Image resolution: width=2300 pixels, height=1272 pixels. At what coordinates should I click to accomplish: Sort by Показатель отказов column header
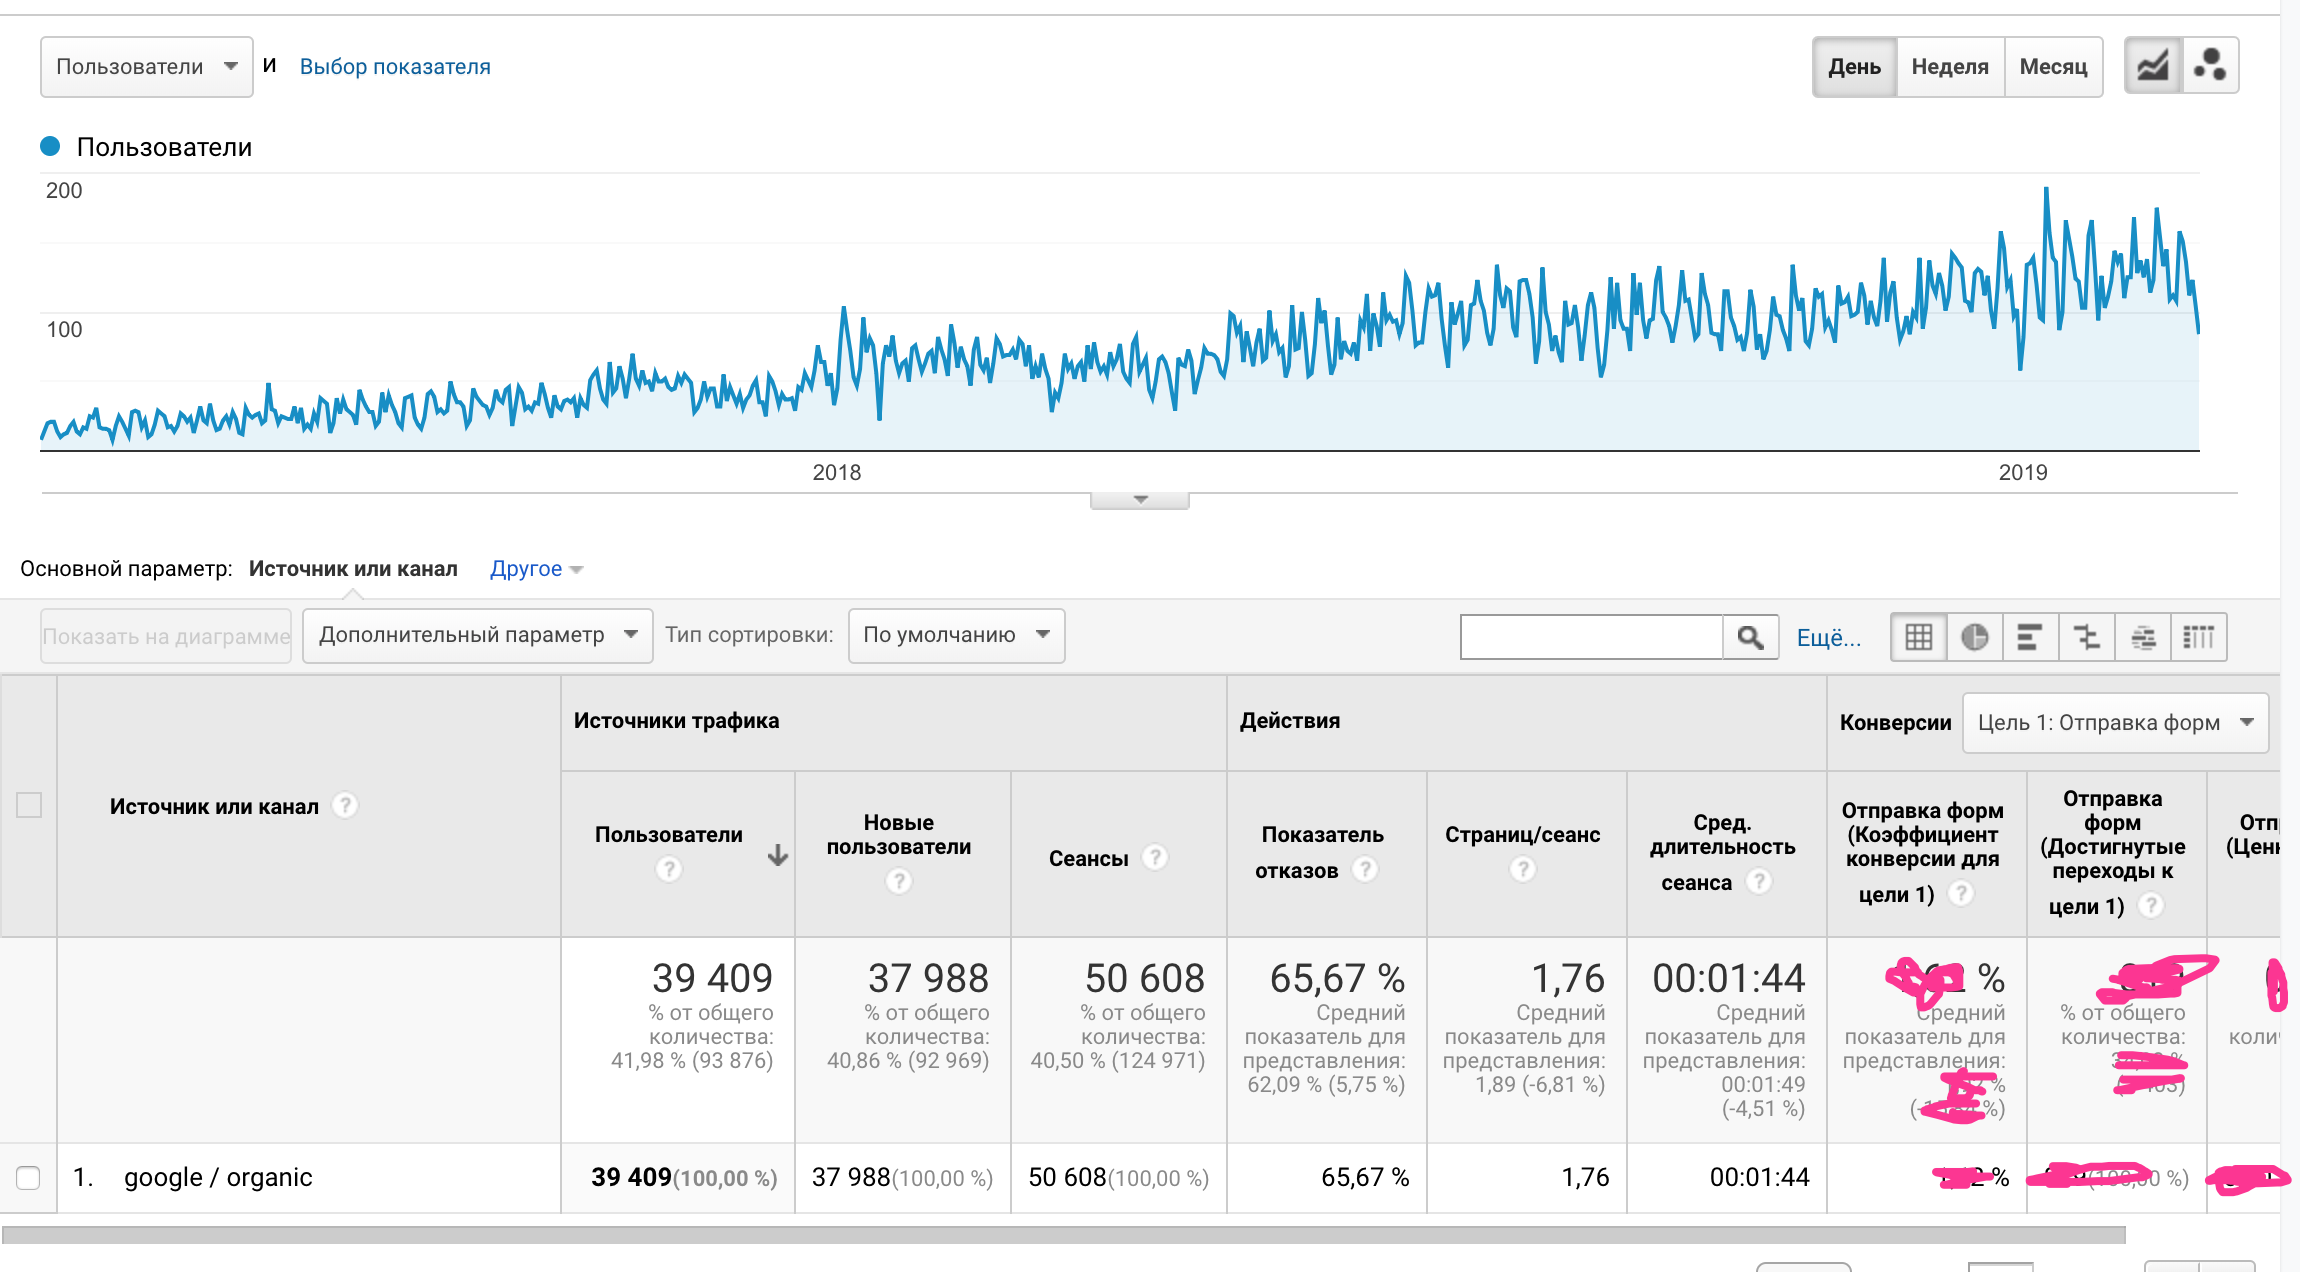[1322, 852]
